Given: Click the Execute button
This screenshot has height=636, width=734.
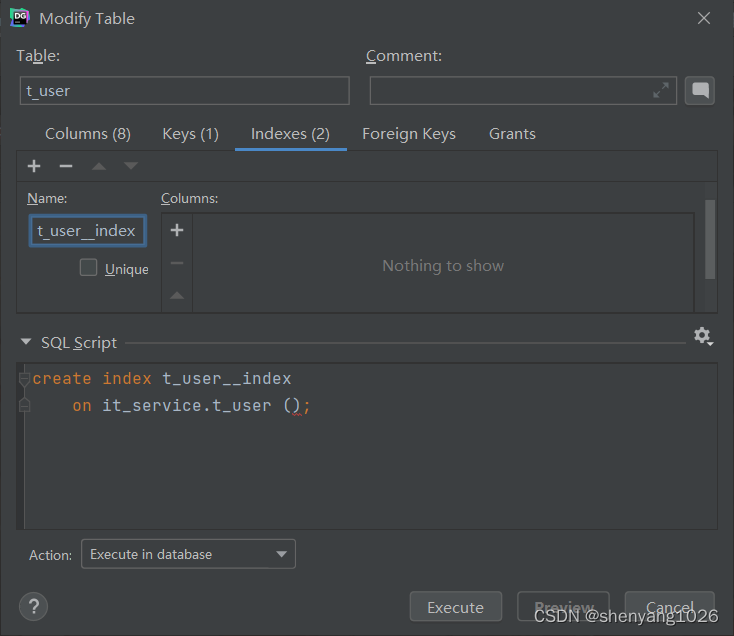Looking at the screenshot, I should (x=455, y=607).
